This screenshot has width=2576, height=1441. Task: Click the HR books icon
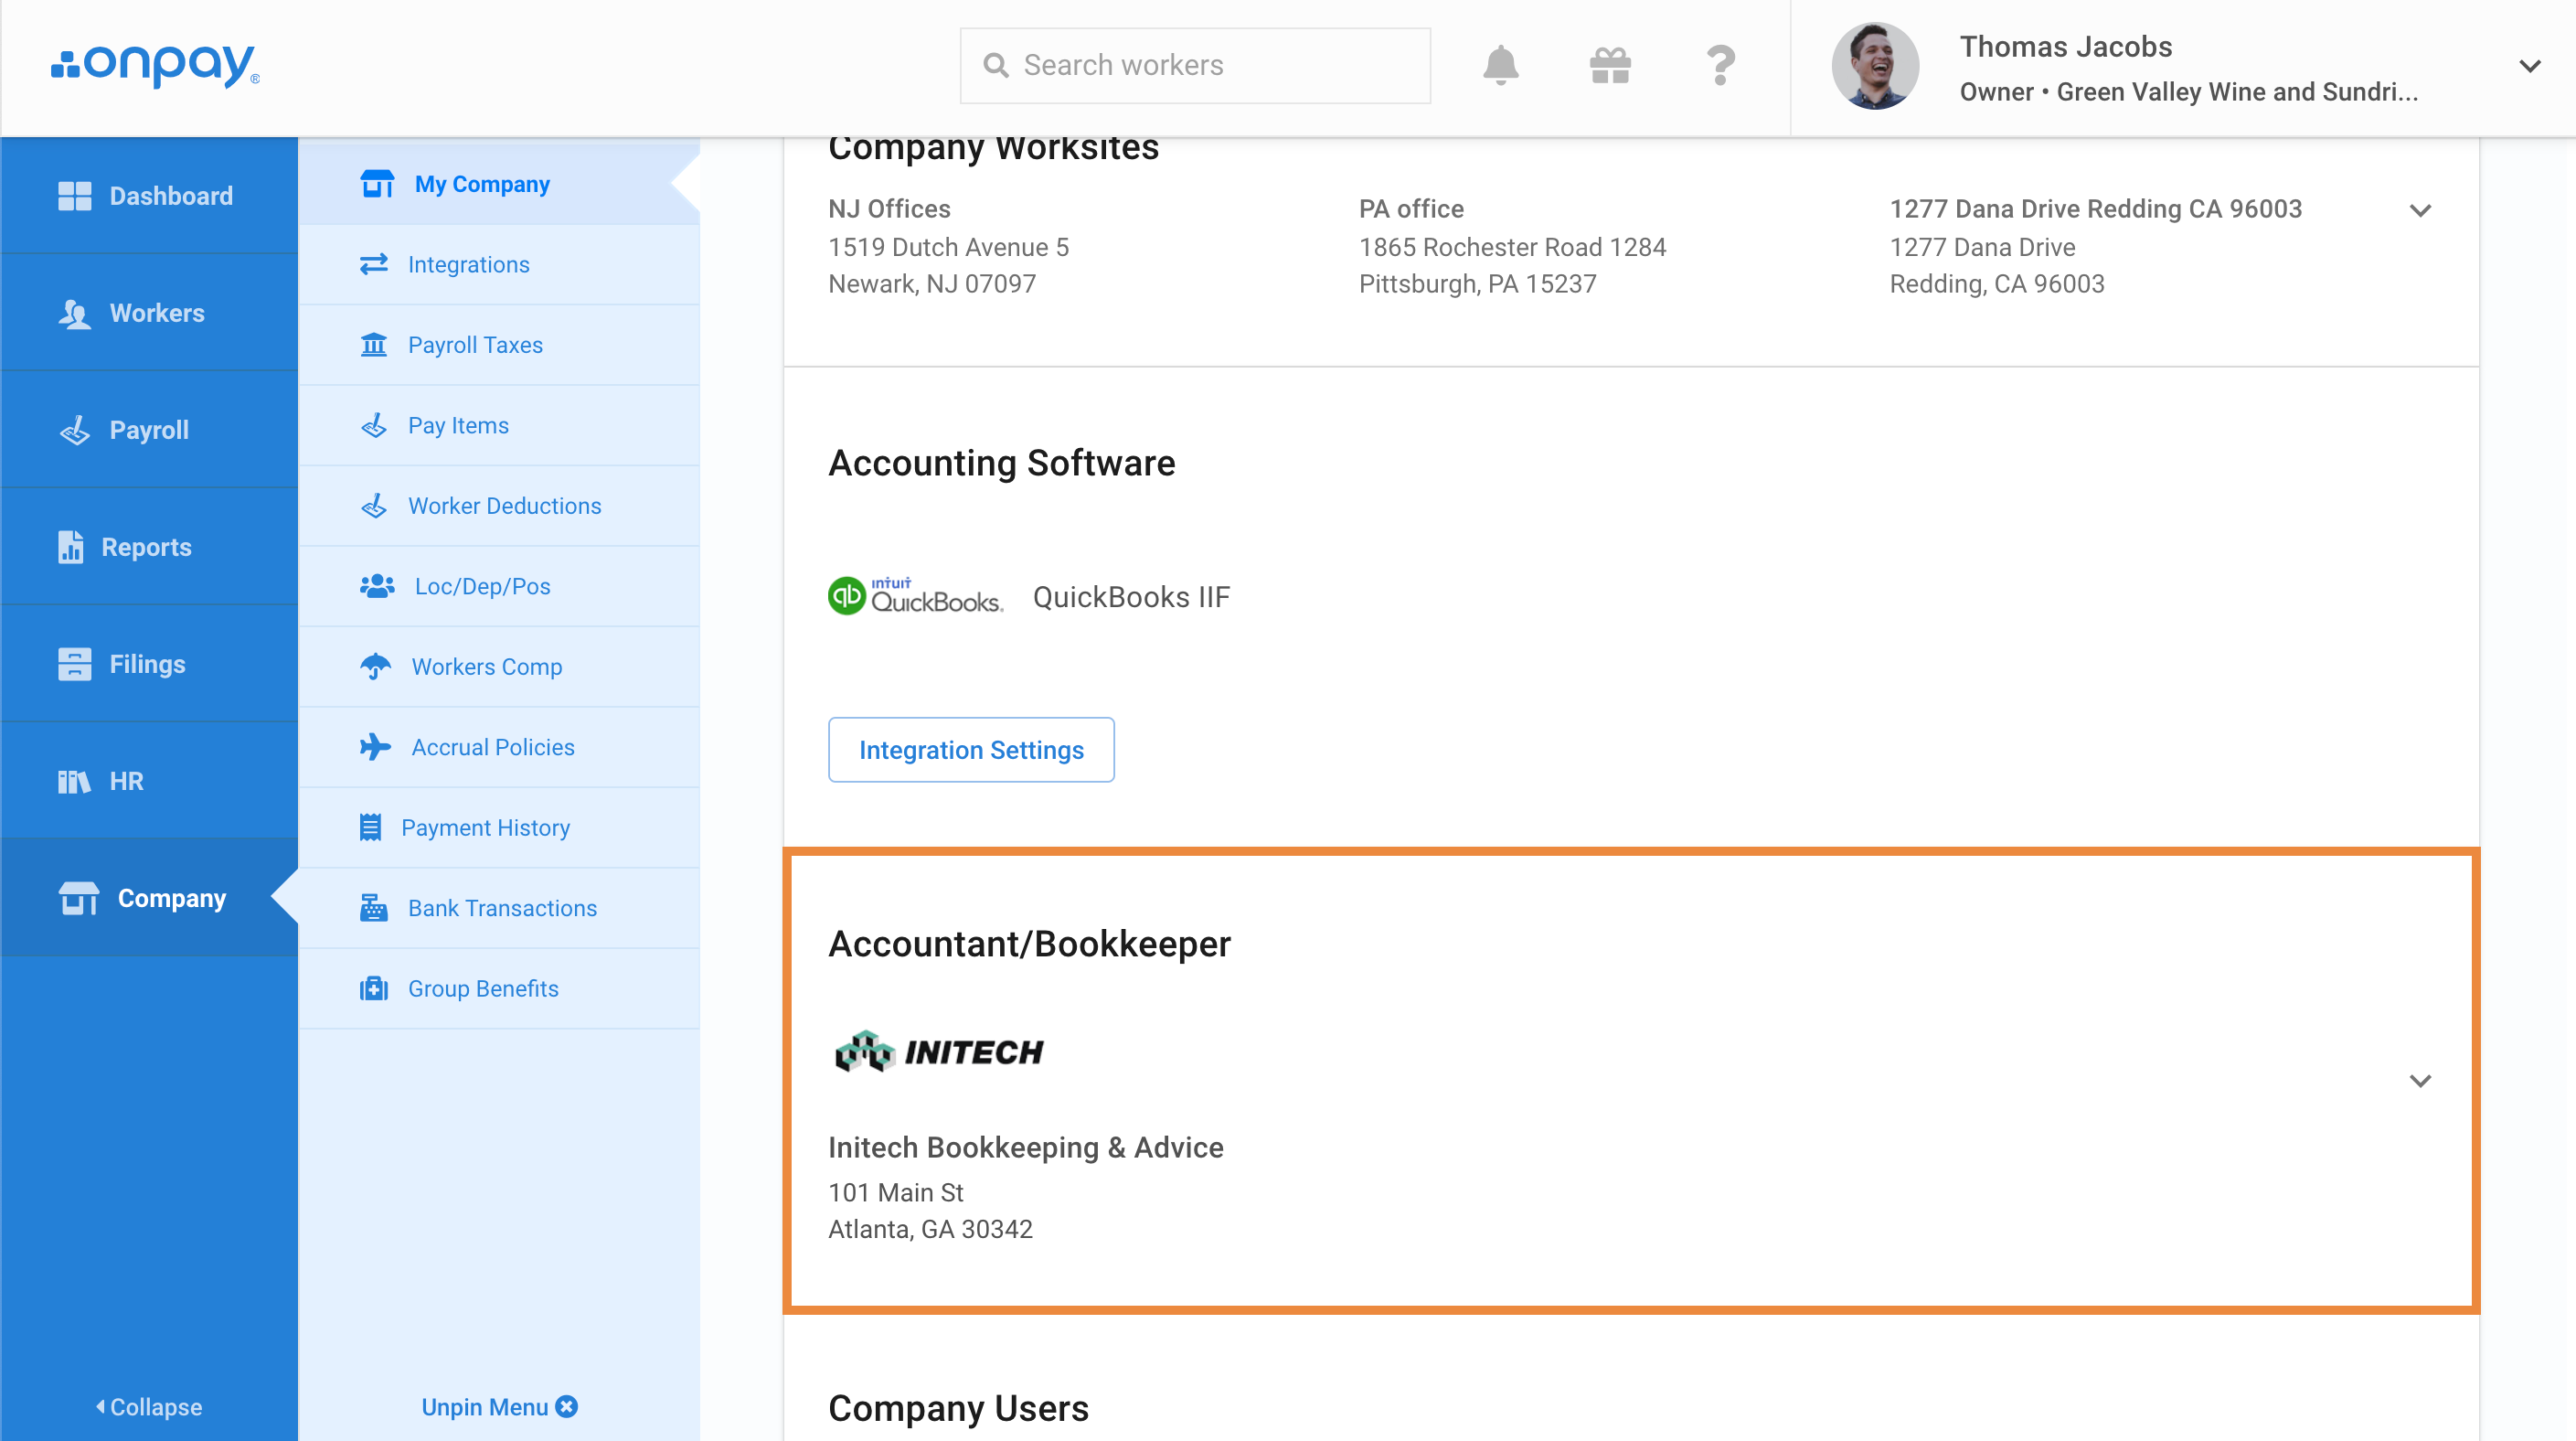pos(74,781)
